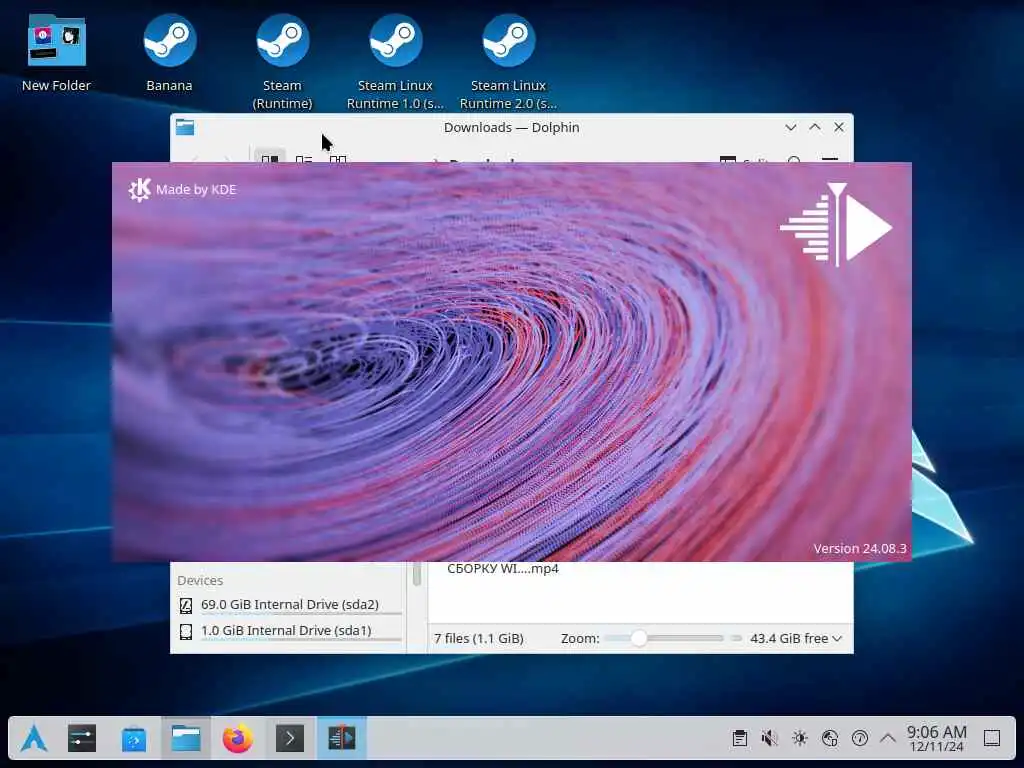
Task: Click the Places panel vertical scrollbar
Action: tap(417, 573)
